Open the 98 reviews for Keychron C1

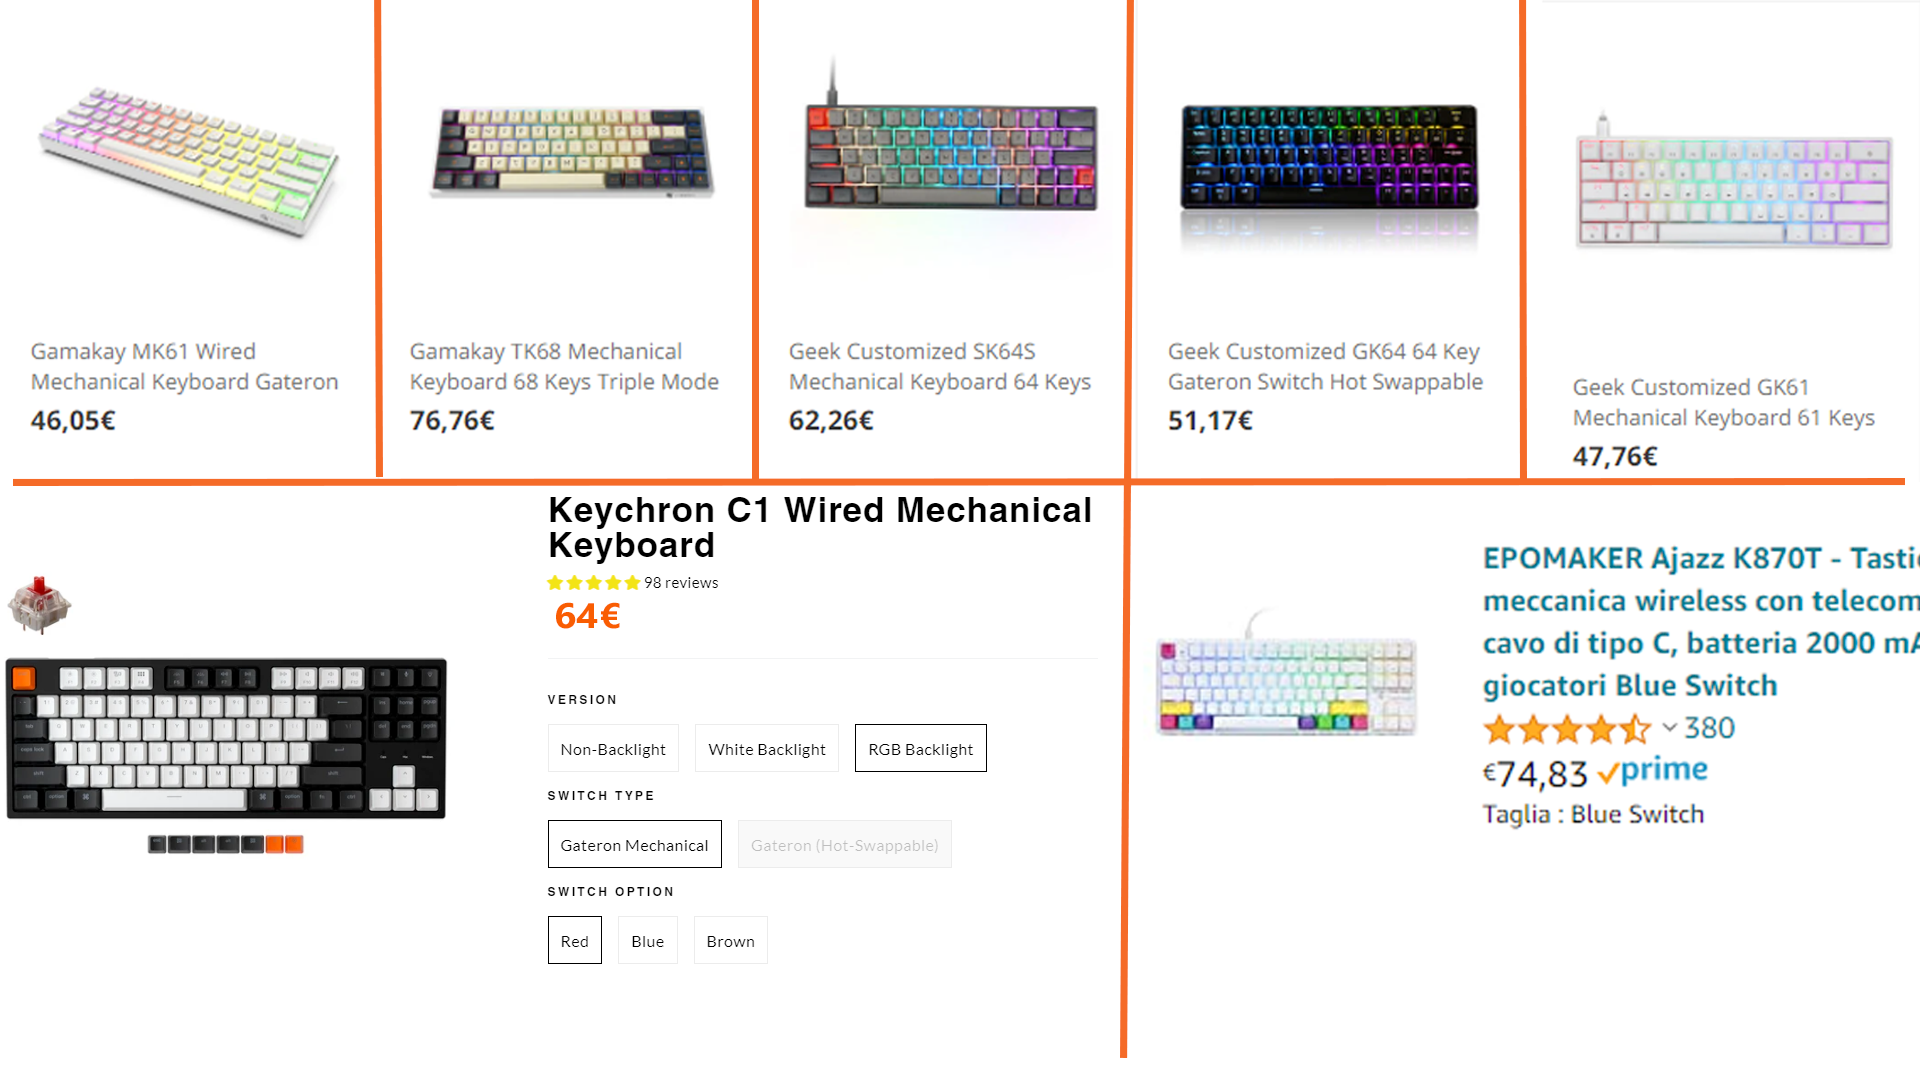point(681,582)
